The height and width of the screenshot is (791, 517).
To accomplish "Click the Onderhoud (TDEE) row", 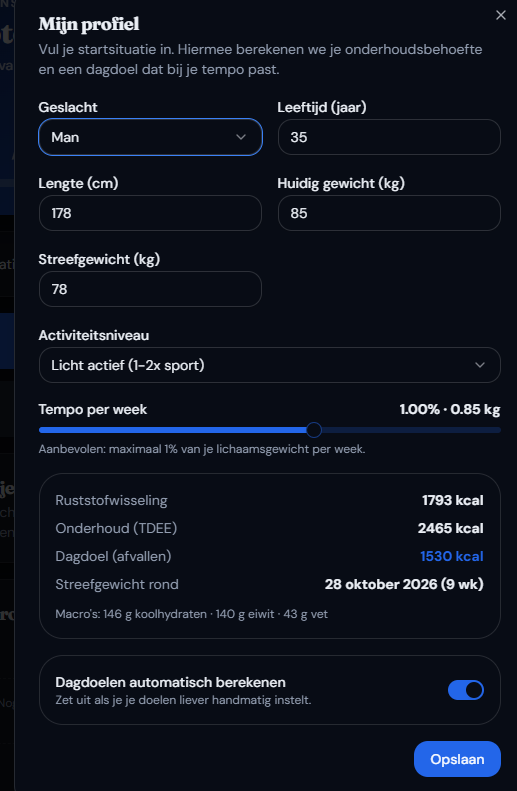I will click(x=269, y=528).
